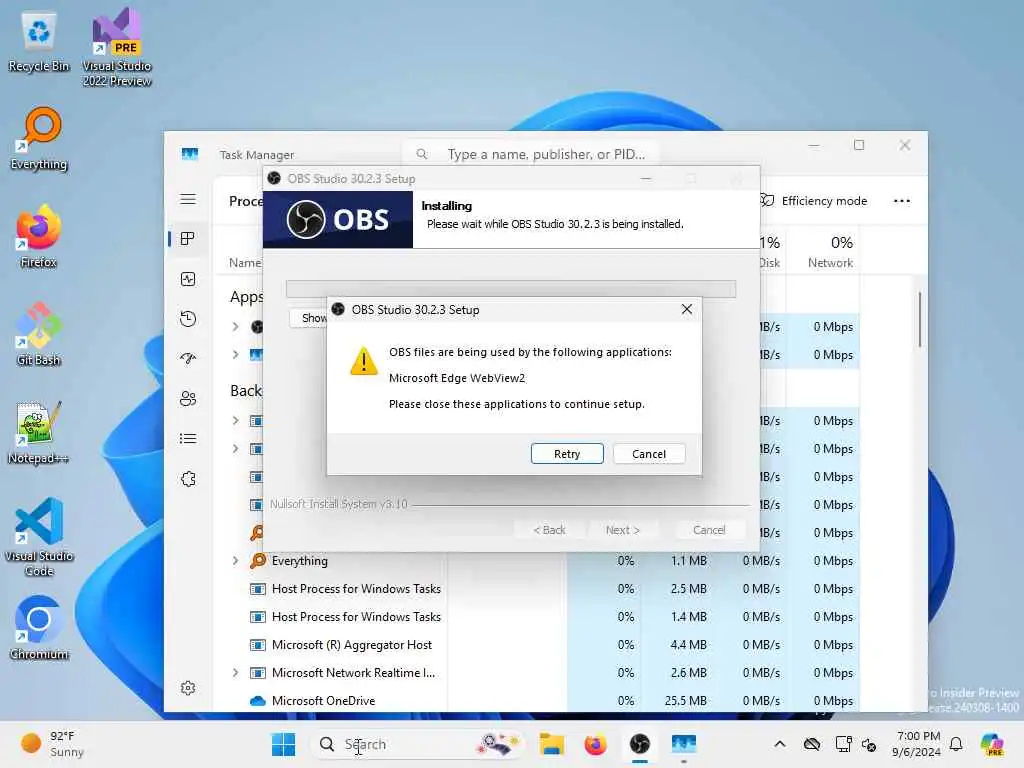
Task: Open Details page in Task Manager sidebar
Action: click(188, 438)
